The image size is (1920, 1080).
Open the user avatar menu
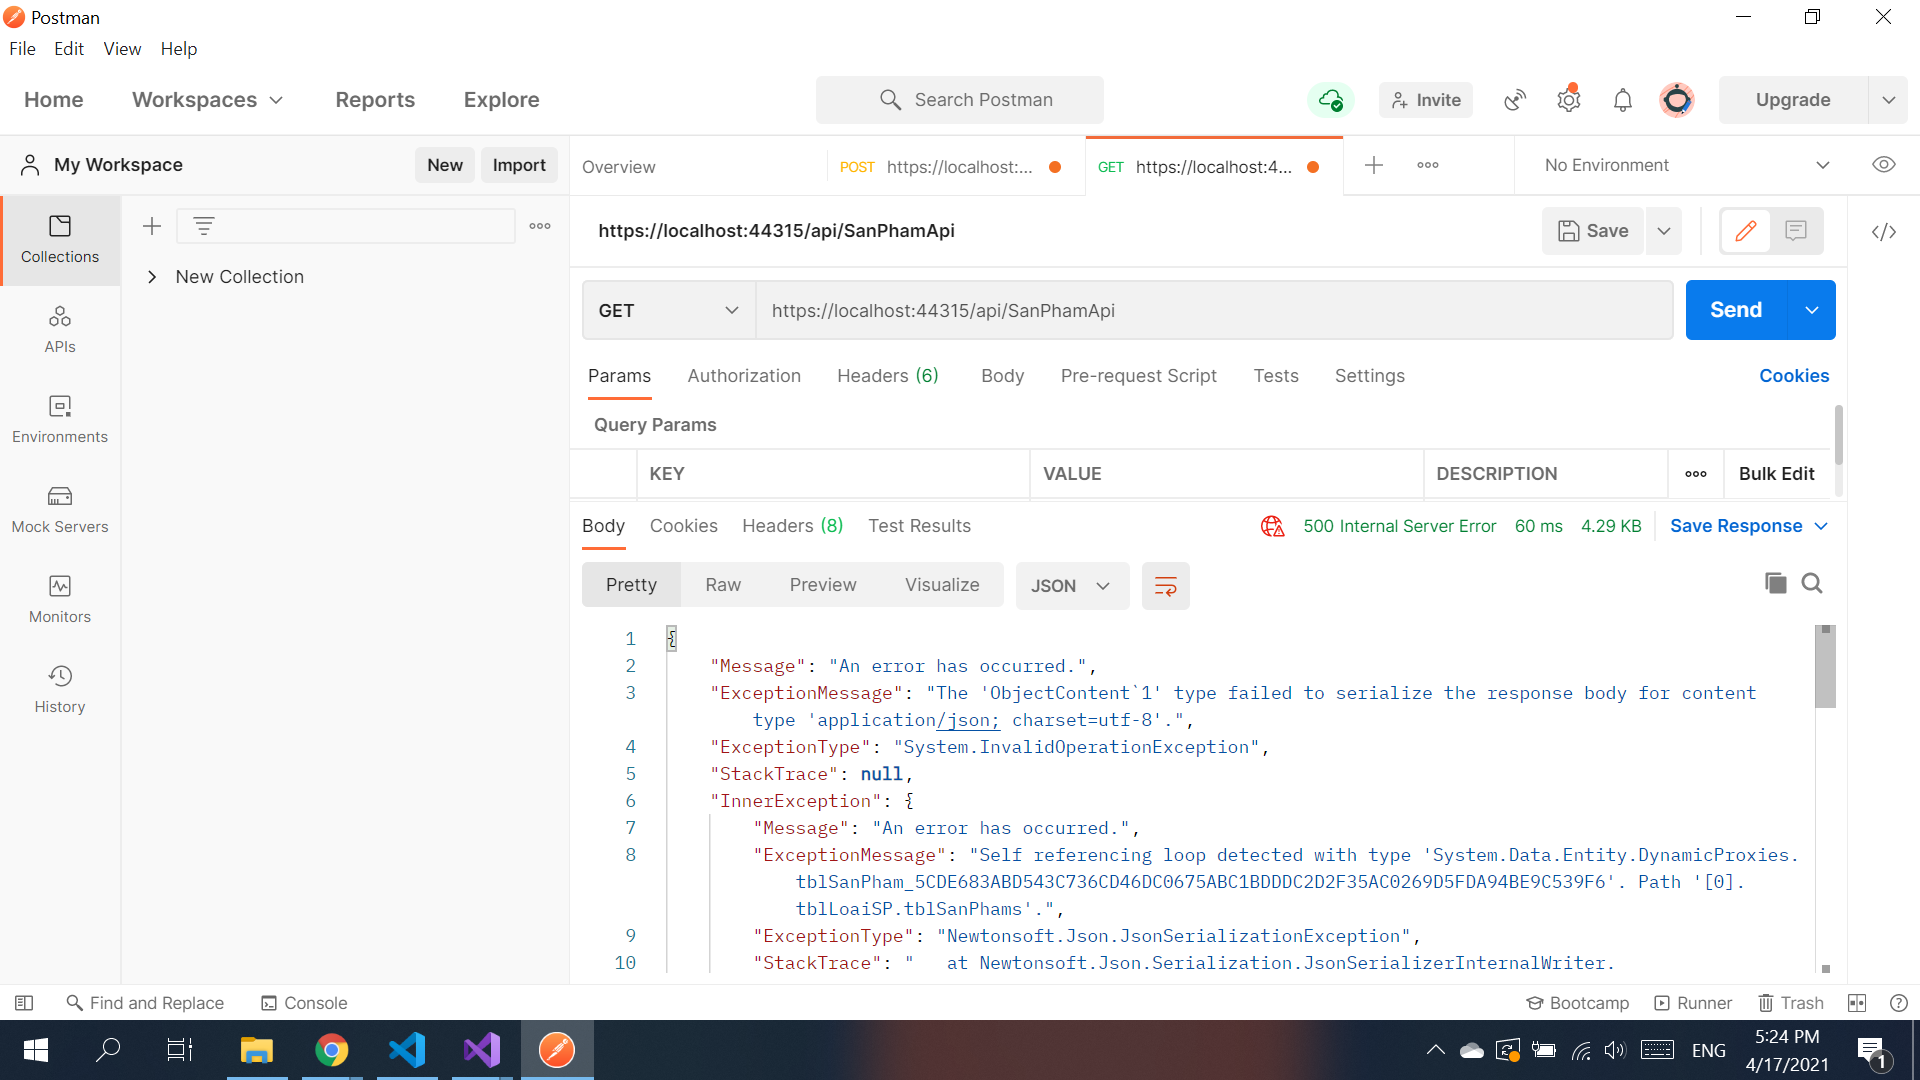pyautogui.click(x=1677, y=100)
